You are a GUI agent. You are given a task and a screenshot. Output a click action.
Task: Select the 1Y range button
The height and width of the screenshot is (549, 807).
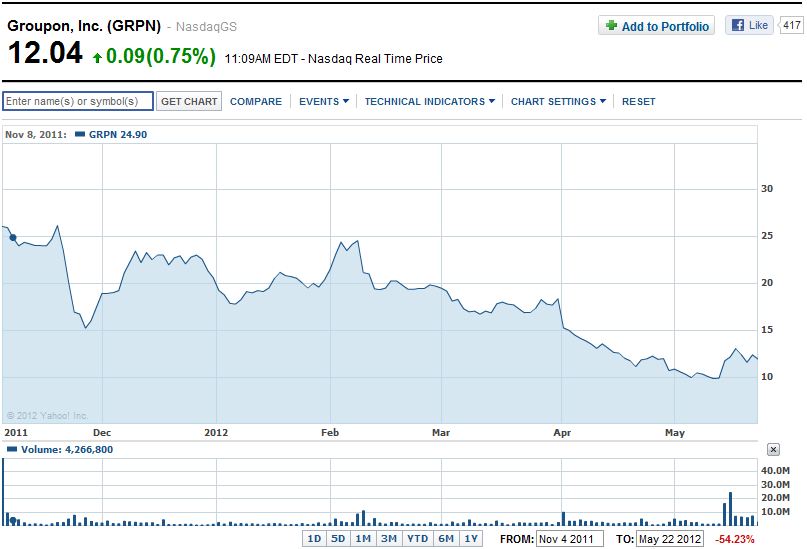click(x=471, y=538)
